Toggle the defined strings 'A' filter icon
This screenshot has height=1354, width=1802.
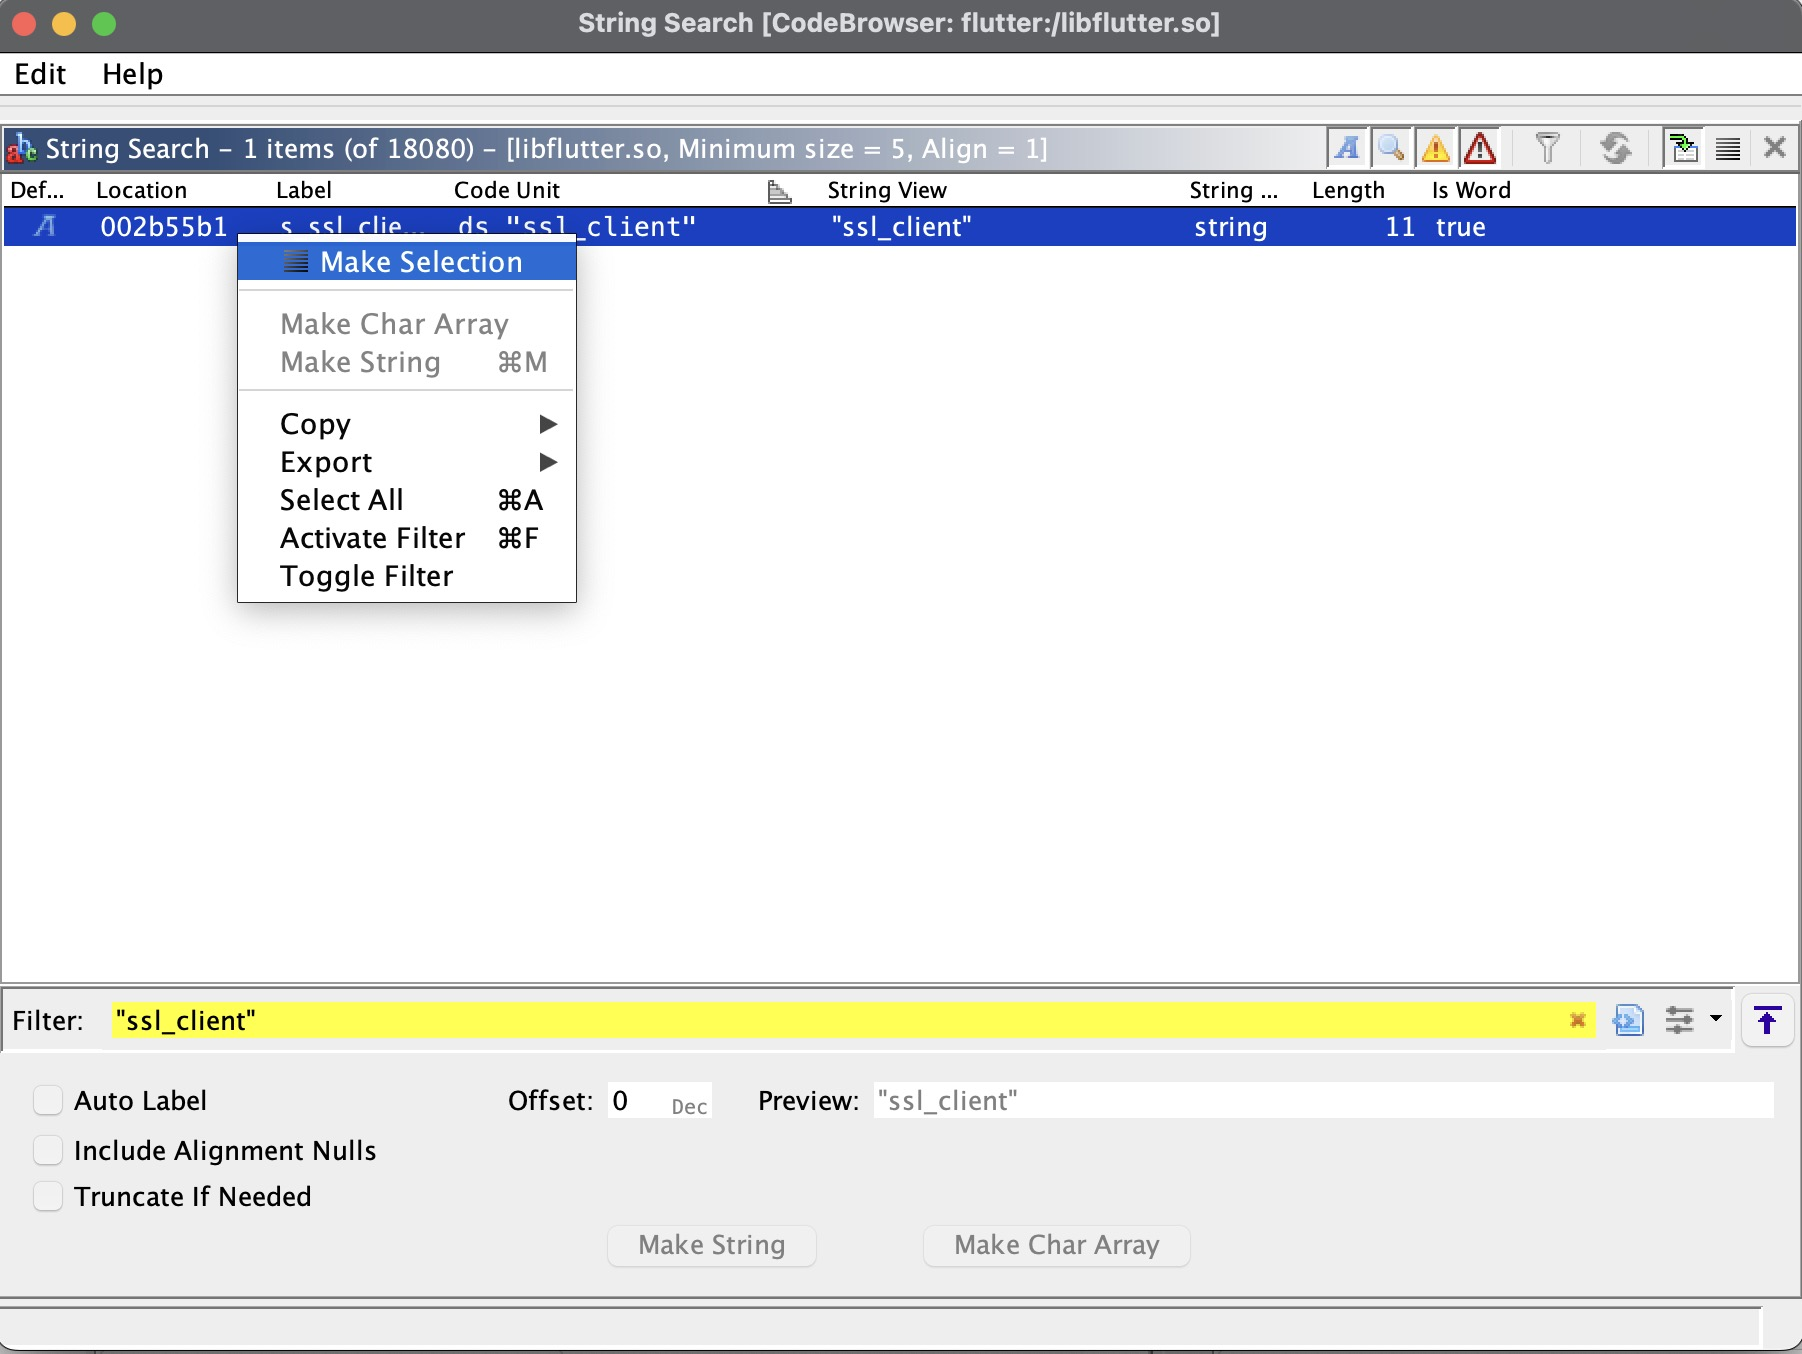pos(1347,148)
